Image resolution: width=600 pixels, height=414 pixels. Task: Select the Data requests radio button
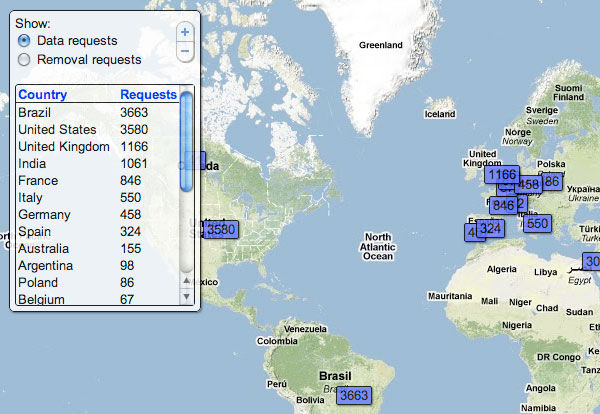pyautogui.click(x=24, y=41)
